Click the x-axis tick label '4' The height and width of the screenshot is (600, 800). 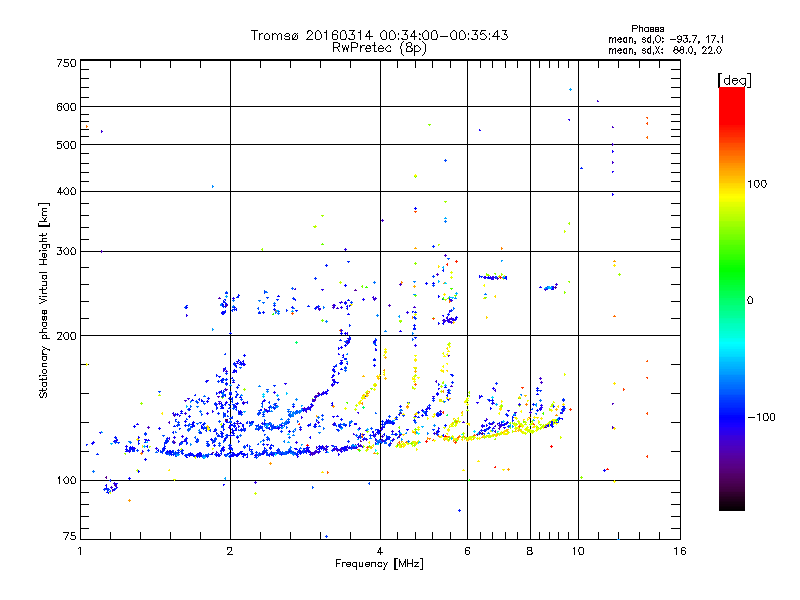tap(380, 551)
